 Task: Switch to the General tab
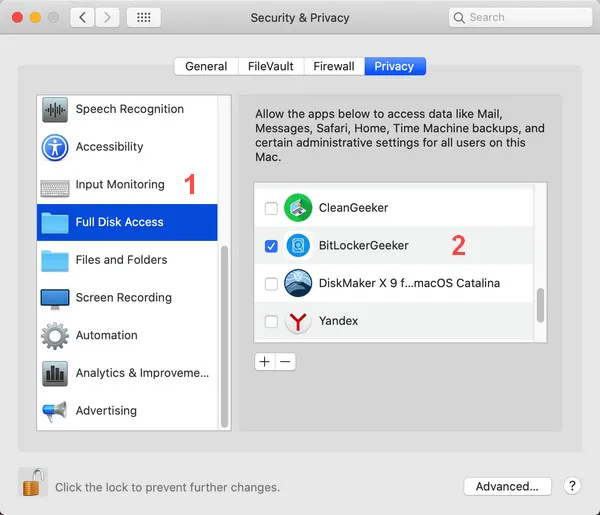(x=206, y=66)
